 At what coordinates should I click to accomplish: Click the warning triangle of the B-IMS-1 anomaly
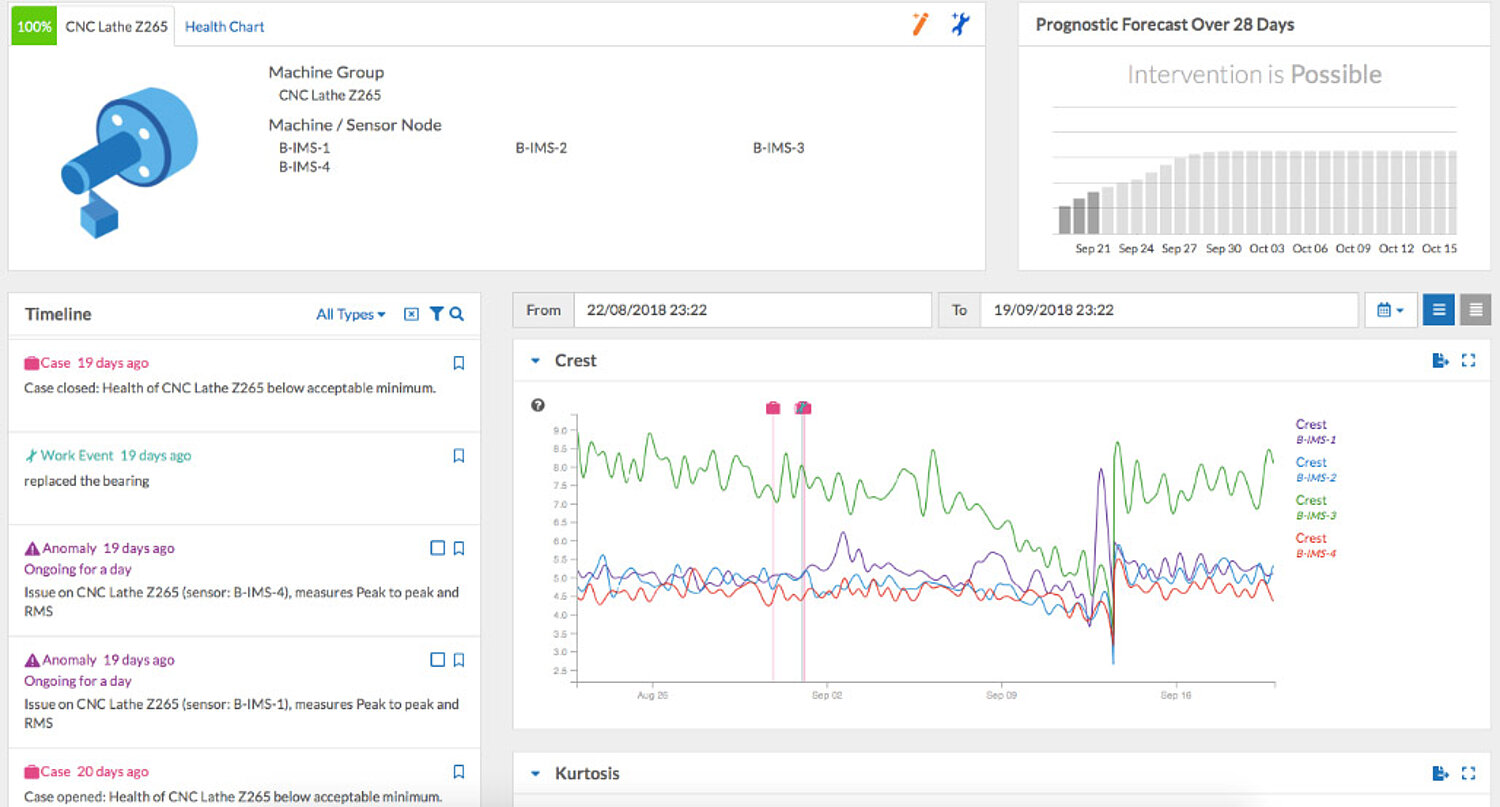(32, 660)
